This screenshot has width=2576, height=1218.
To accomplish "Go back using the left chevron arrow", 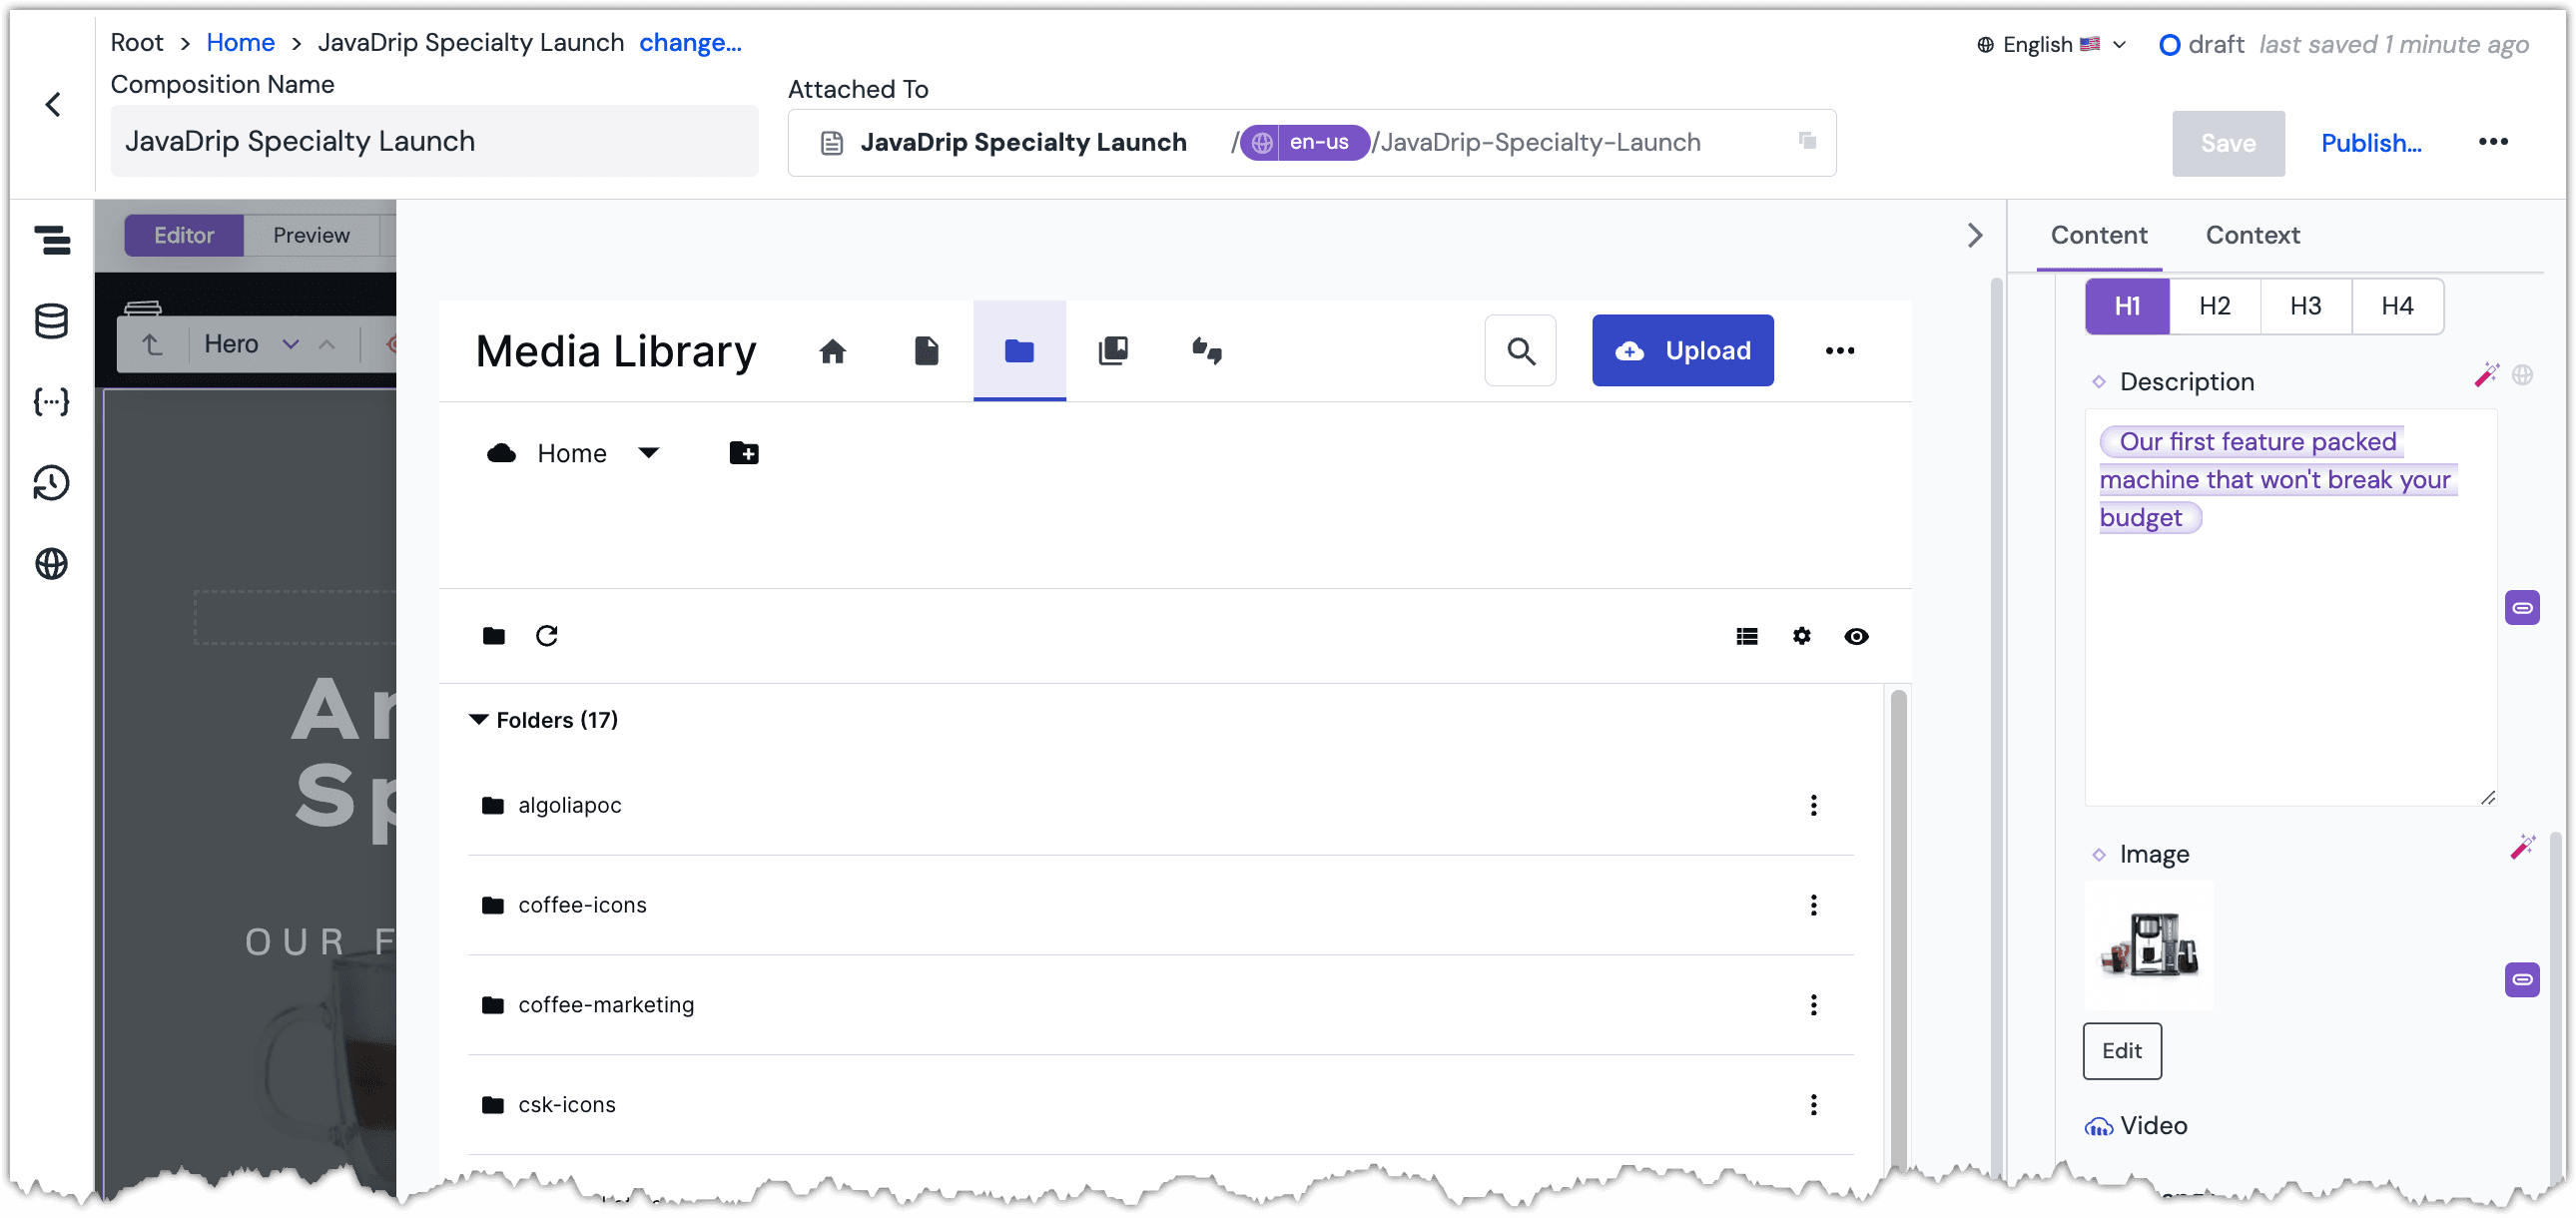I will [53, 104].
